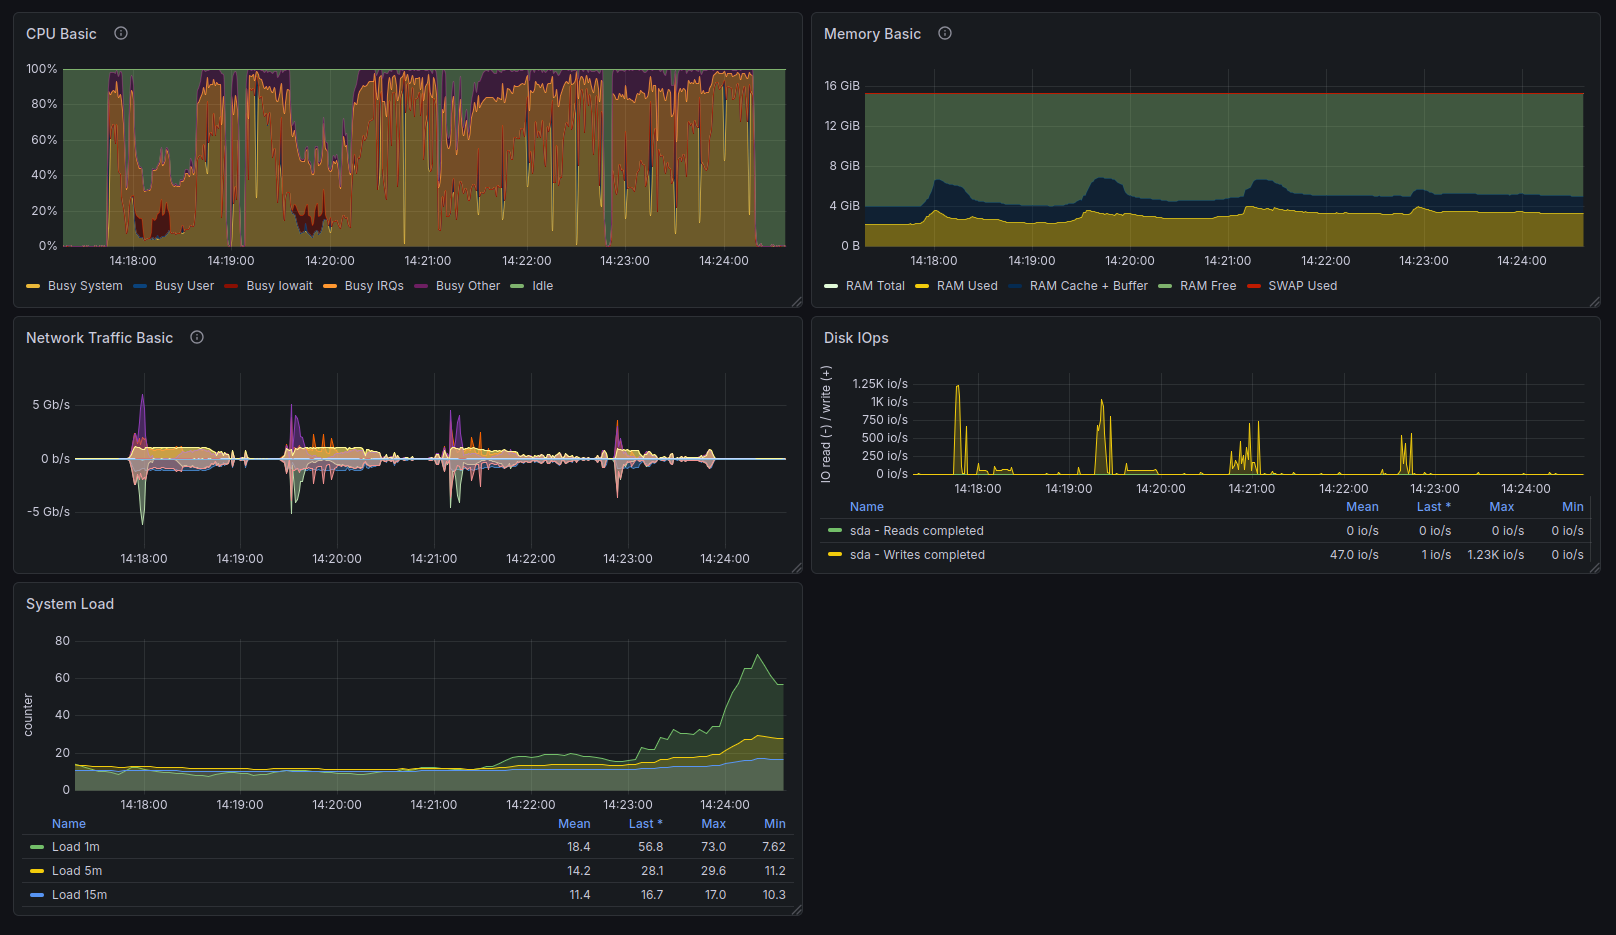Grab the resize handle of the Network Traffic Basic panel
The width and height of the screenshot is (1616, 935).
click(797, 567)
